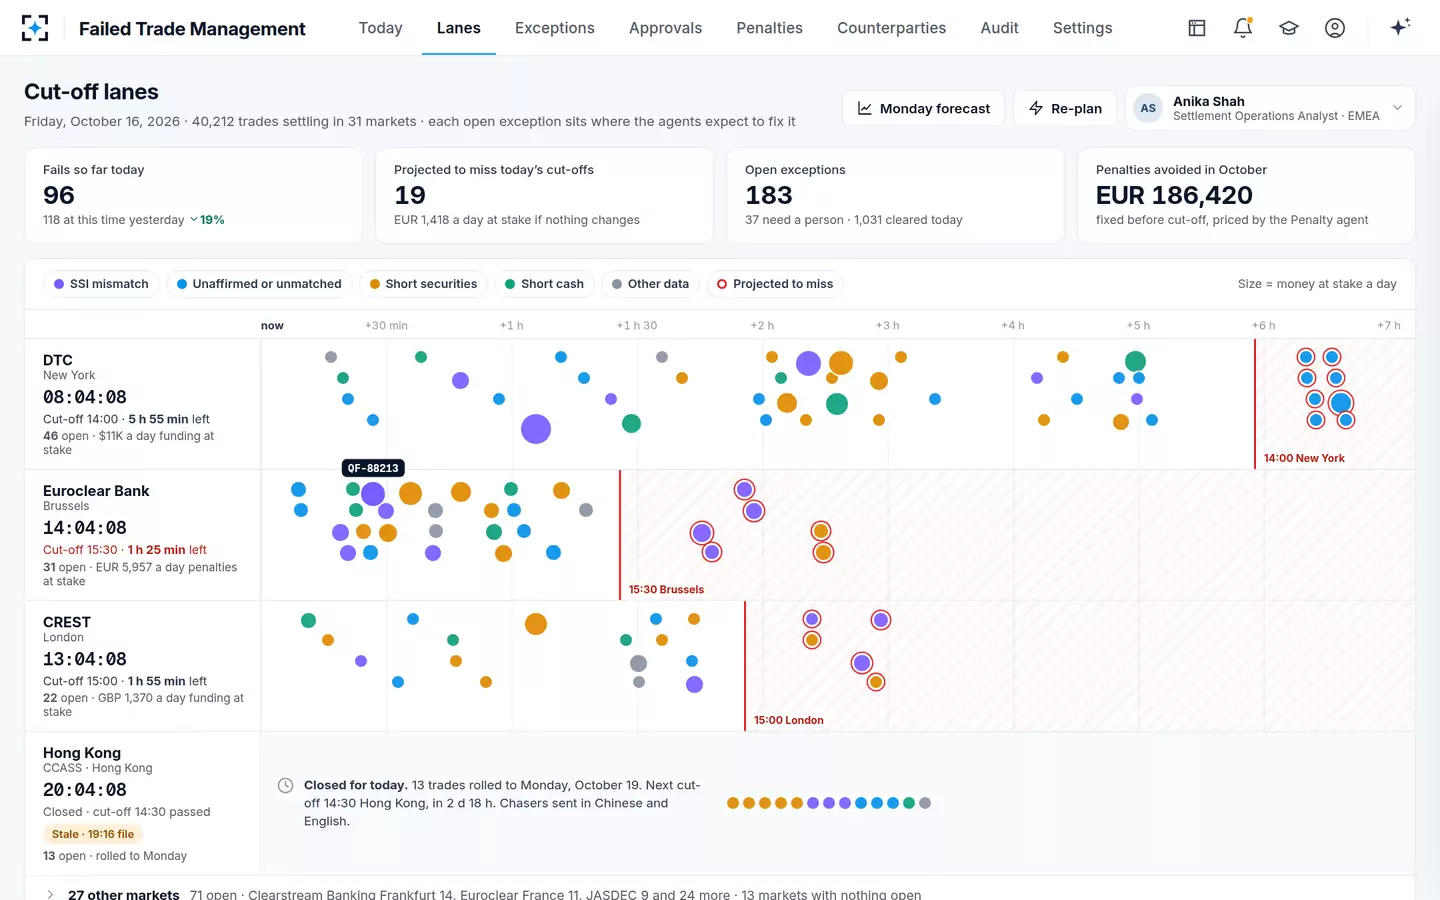Viewport: 1440px width, 900px height.
Task: Click the QF-88213 exception tooltip label
Action: pyautogui.click(x=373, y=468)
